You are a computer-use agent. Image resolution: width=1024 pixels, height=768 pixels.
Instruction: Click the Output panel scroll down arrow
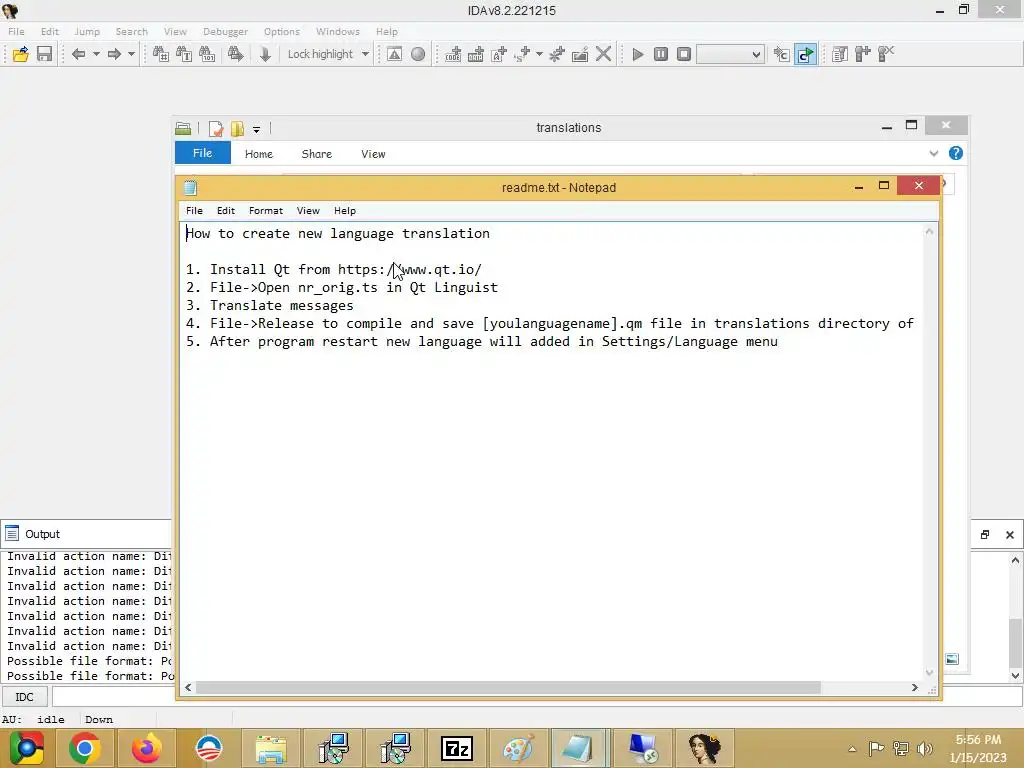pyautogui.click(x=1016, y=675)
